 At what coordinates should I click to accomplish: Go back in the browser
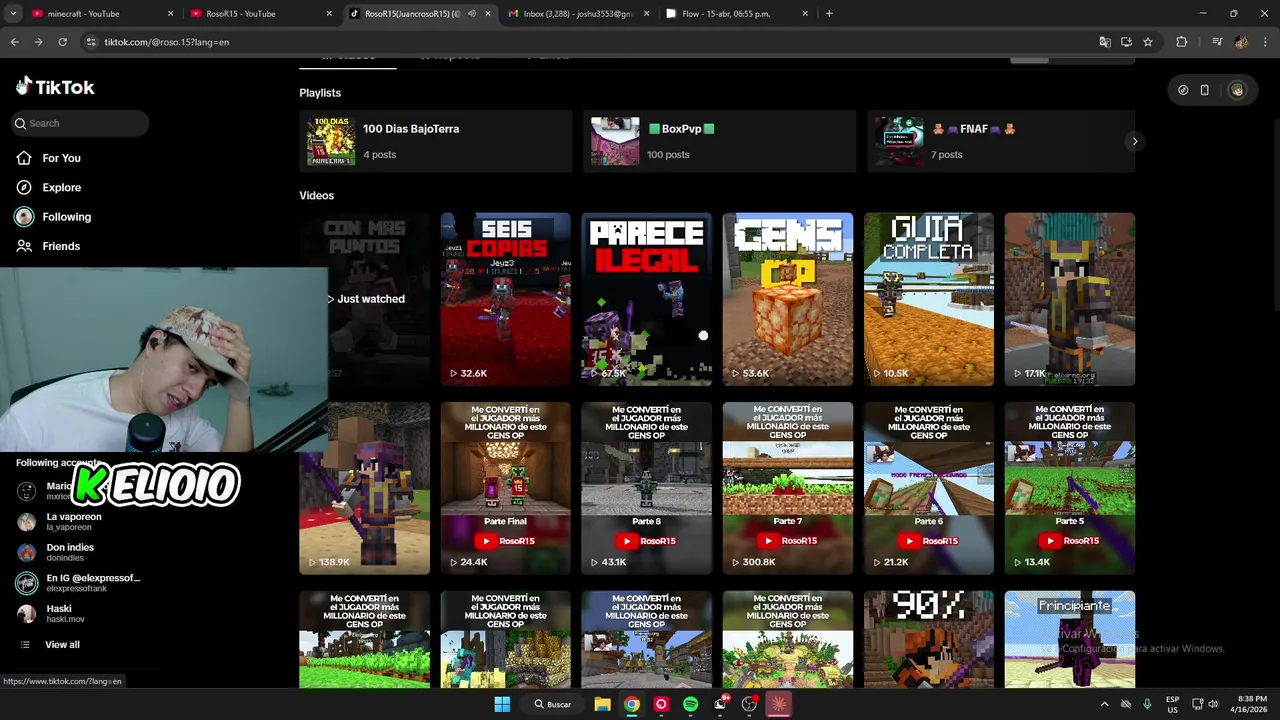14,42
